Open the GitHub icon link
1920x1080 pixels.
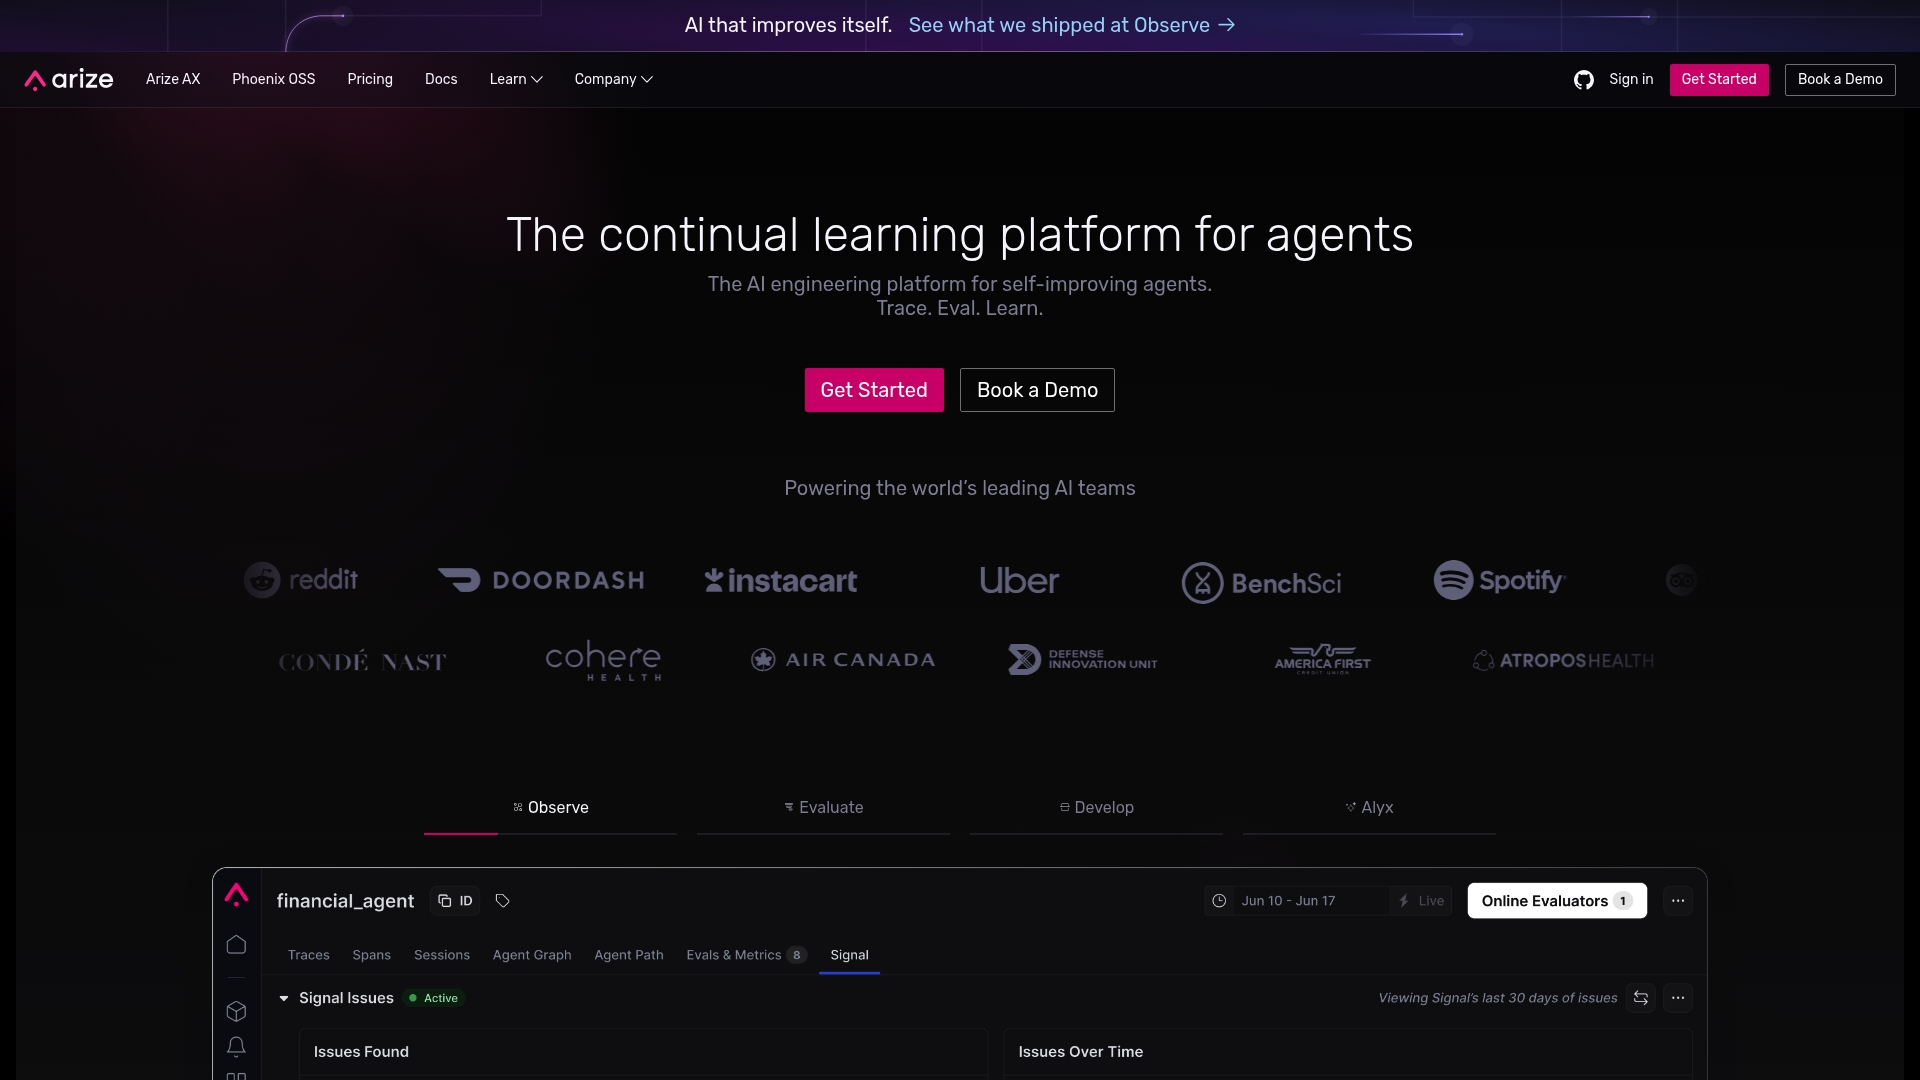(1583, 80)
